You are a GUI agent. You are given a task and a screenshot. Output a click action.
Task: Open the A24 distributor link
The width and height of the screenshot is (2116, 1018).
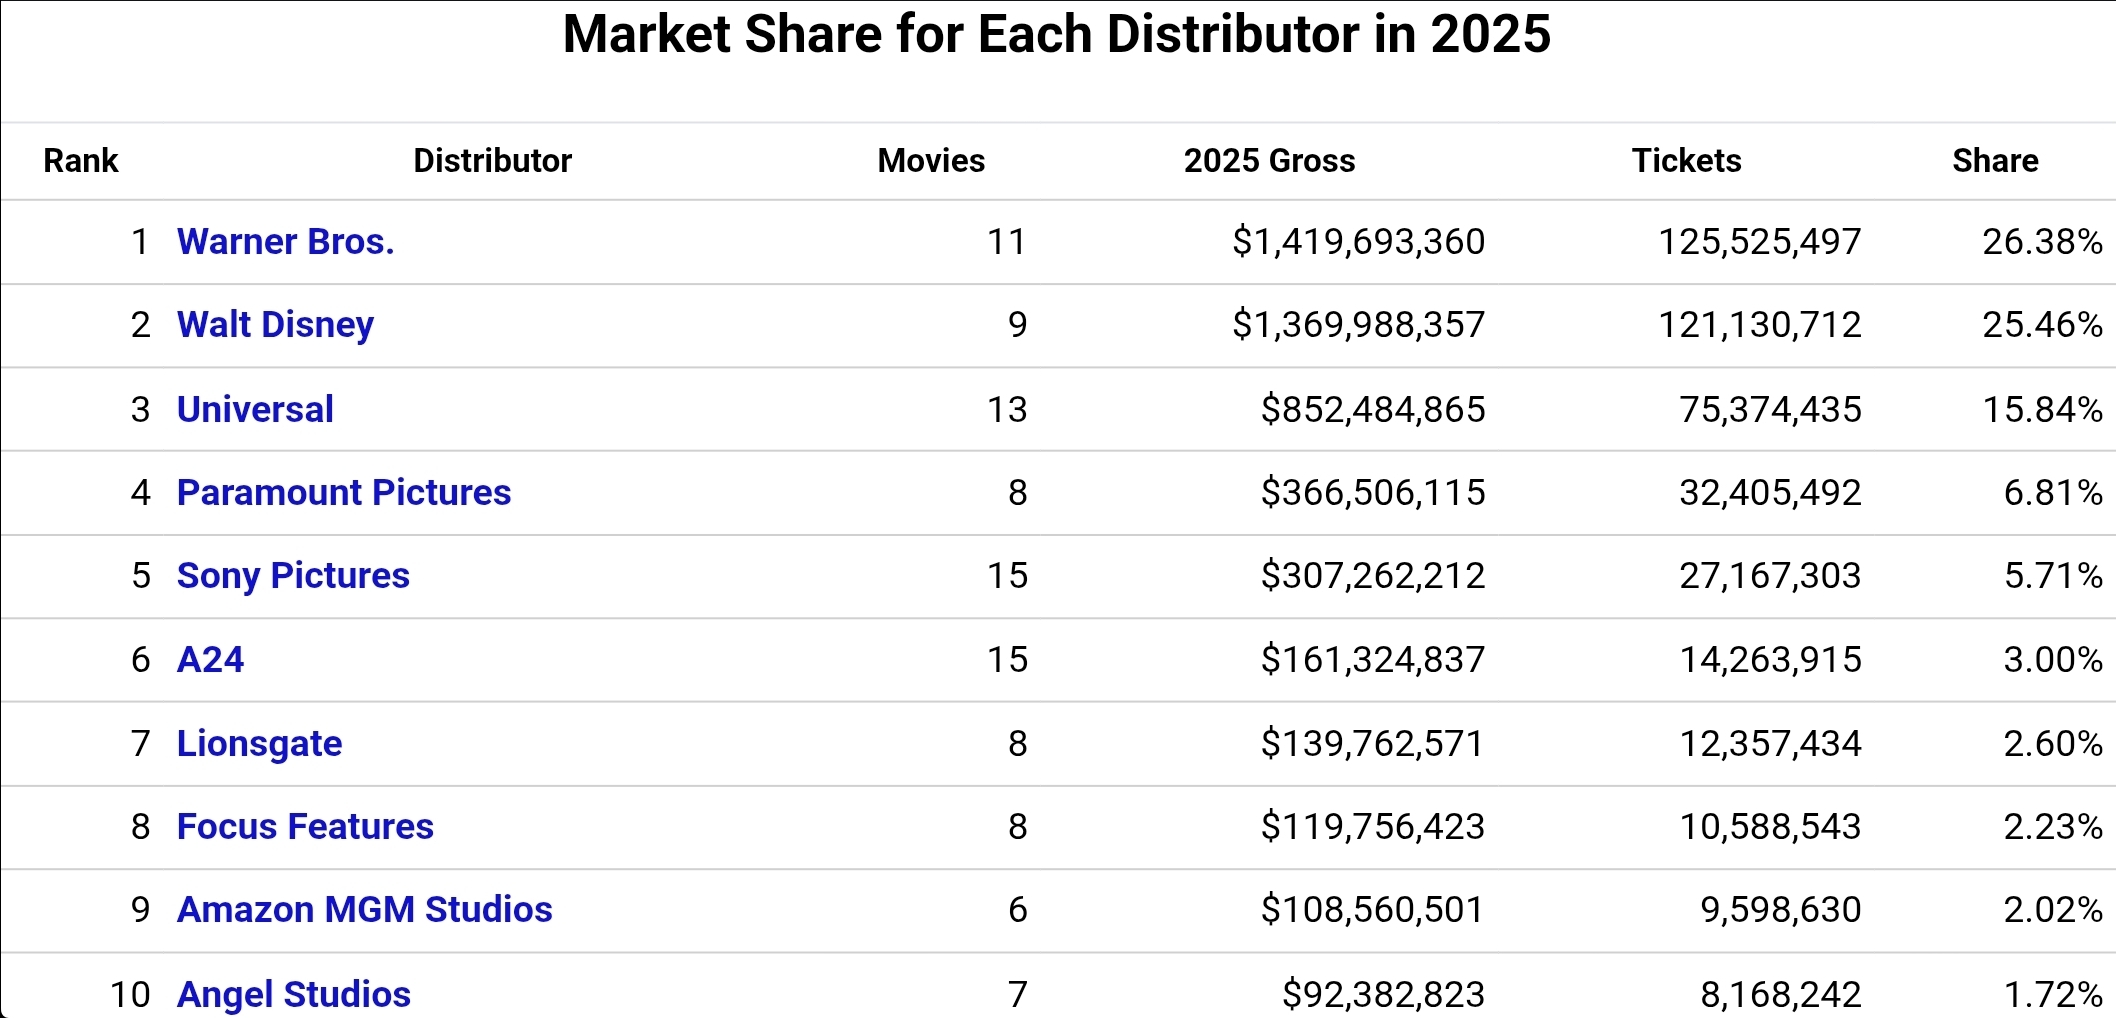(x=210, y=660)
